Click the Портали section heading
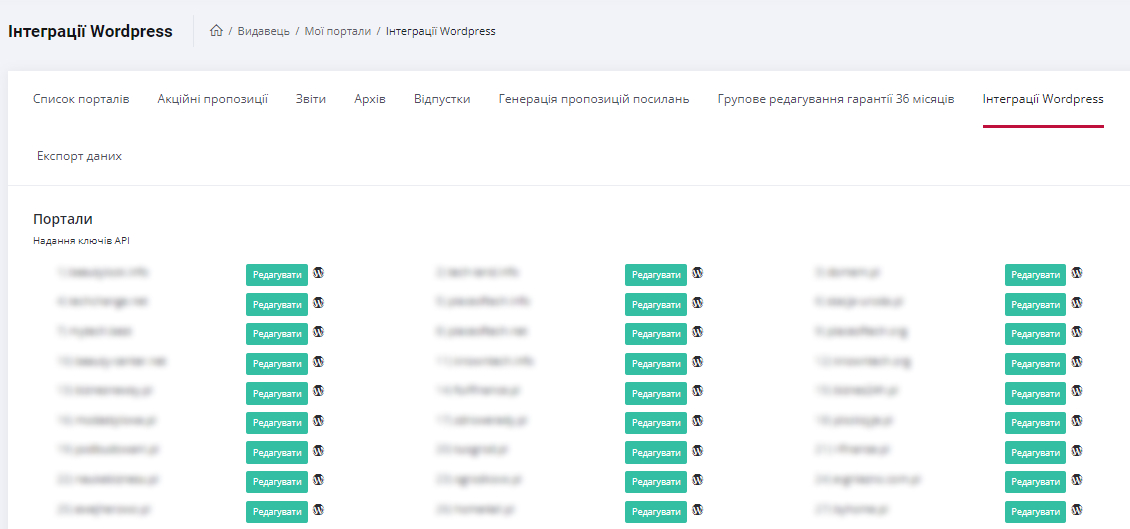1130x529 pixels. click(63, 219)
